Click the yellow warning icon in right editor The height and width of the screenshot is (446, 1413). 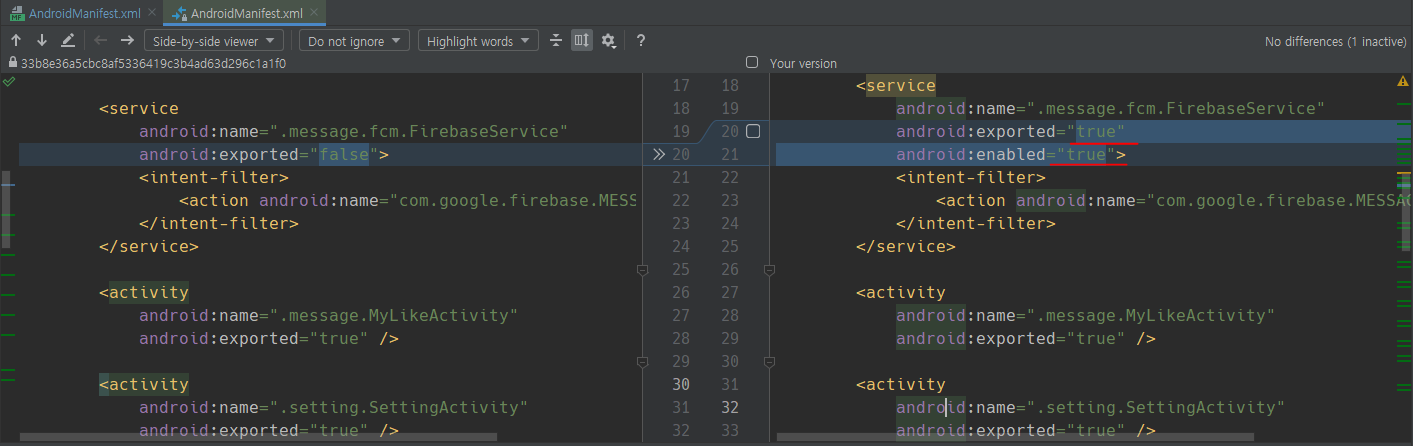click(x=1402, y=82)
